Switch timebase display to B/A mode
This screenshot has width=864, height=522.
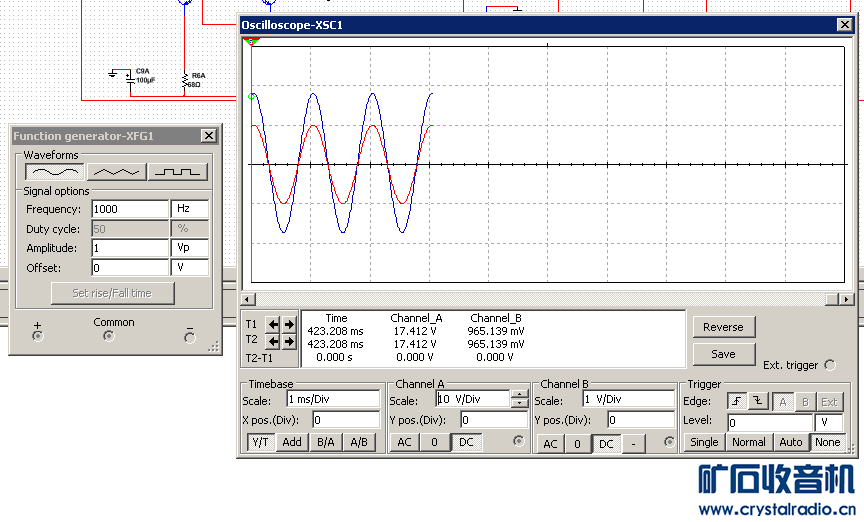click(x=325, y=442)
